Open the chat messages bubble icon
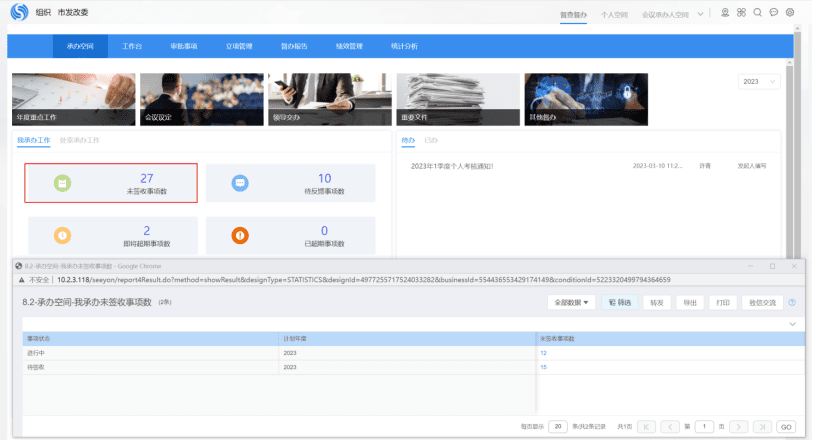Image resolution: width=813 pixels, height=440 pixels. (x=774, y=12)
